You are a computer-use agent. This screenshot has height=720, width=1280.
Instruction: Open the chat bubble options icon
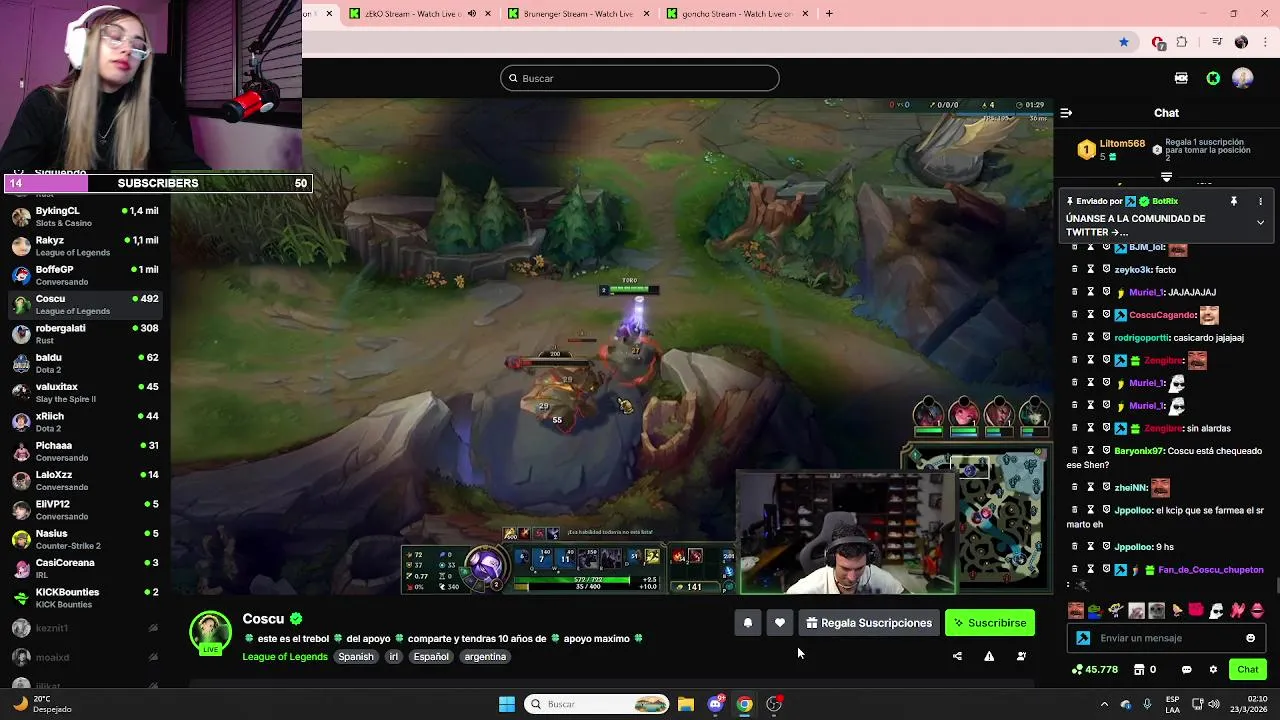(x=1186, y=669)
